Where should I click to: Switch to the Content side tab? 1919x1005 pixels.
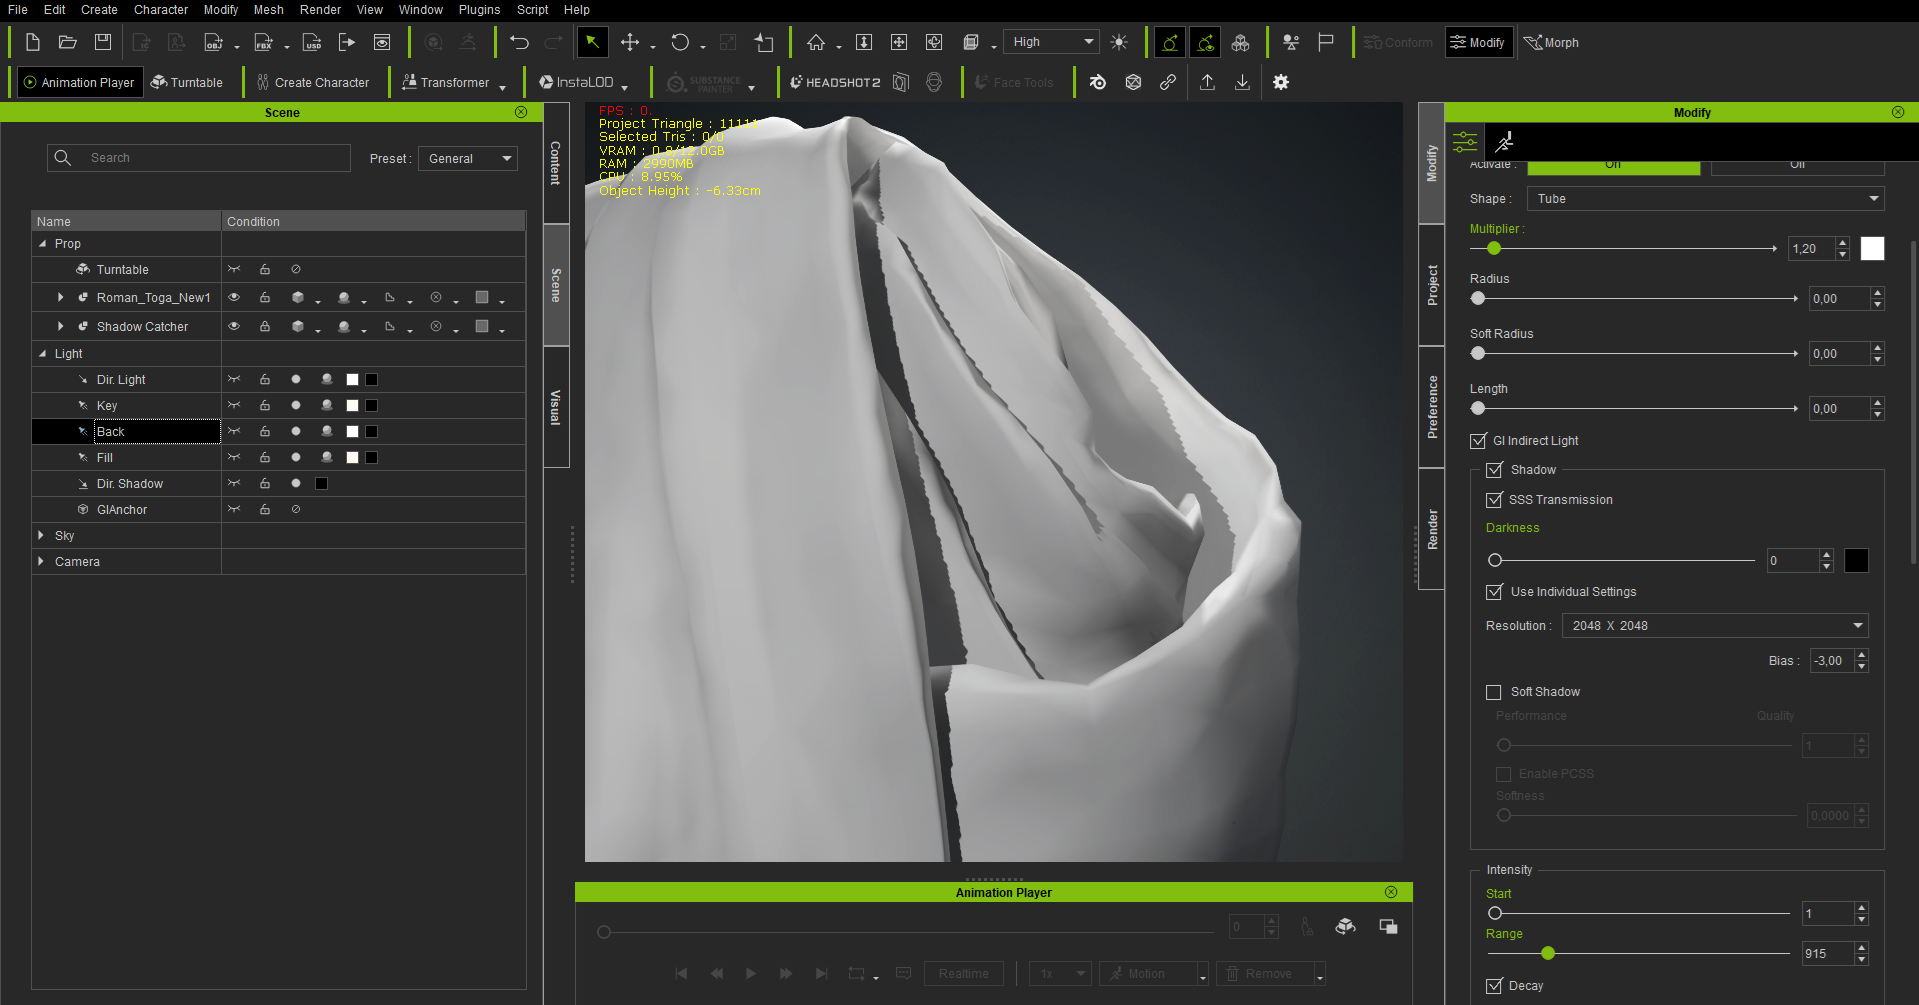tap(556, 162)
